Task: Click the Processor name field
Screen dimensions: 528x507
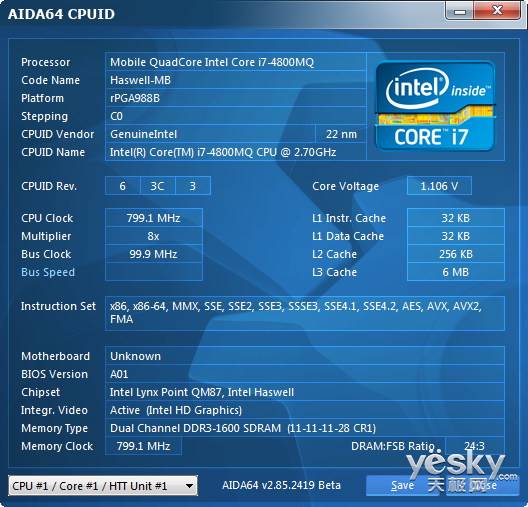Action: [x=236, y=62]
